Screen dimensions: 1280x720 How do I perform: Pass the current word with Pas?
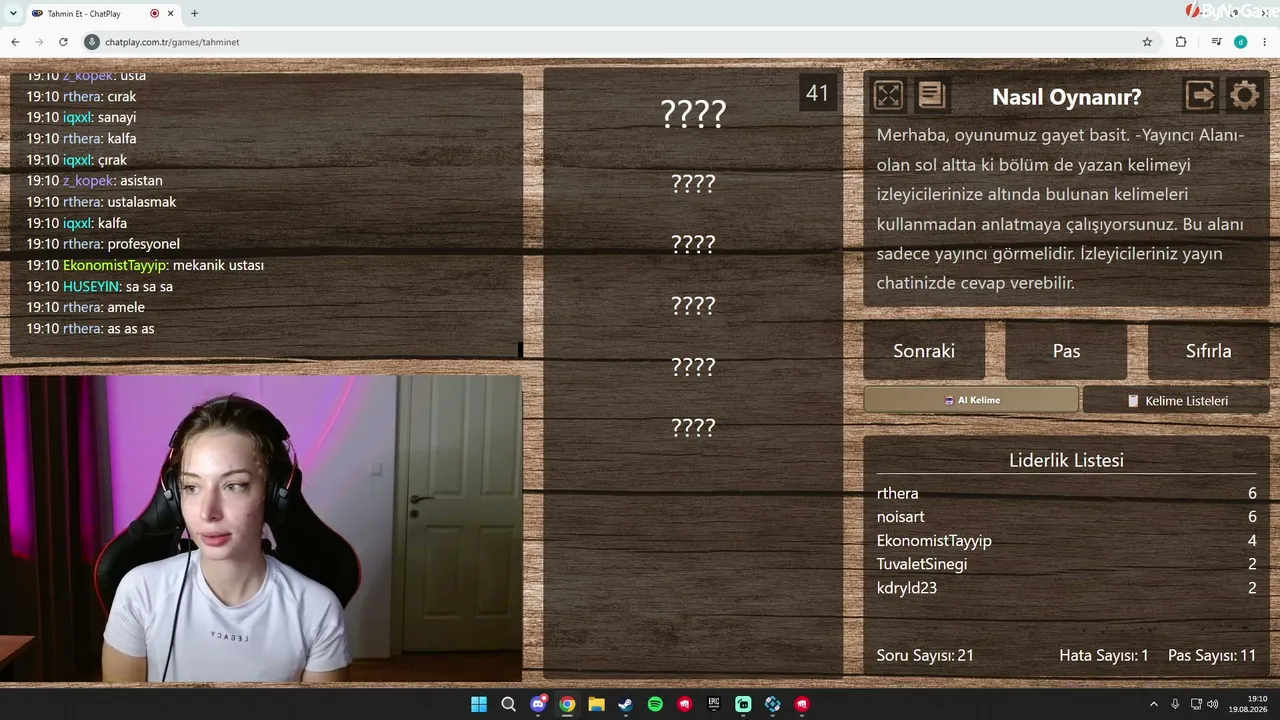pyautogui.click(x=1066, y=351)
